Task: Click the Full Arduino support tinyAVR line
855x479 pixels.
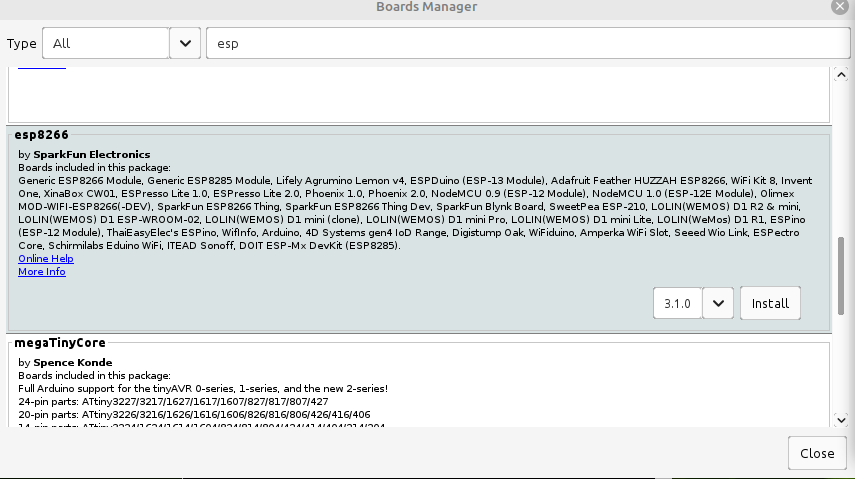Action: click(203, 388)
